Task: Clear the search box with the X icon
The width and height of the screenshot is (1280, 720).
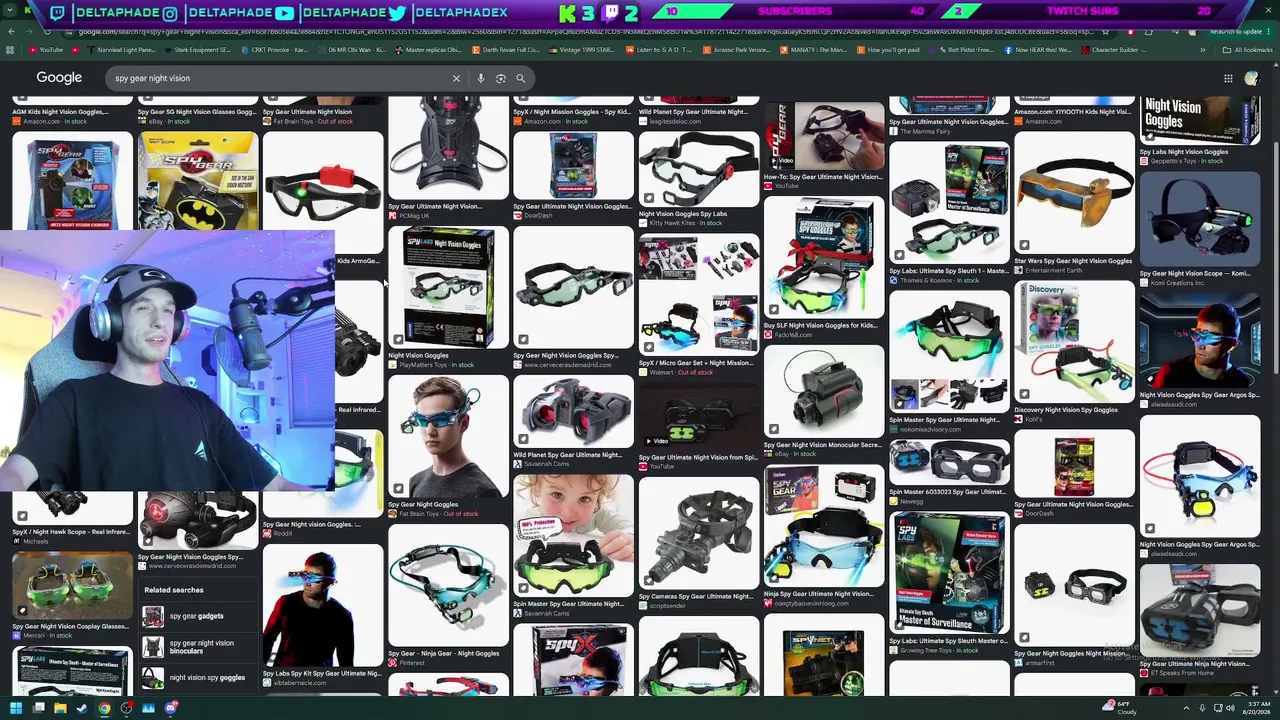Action: 456,78
